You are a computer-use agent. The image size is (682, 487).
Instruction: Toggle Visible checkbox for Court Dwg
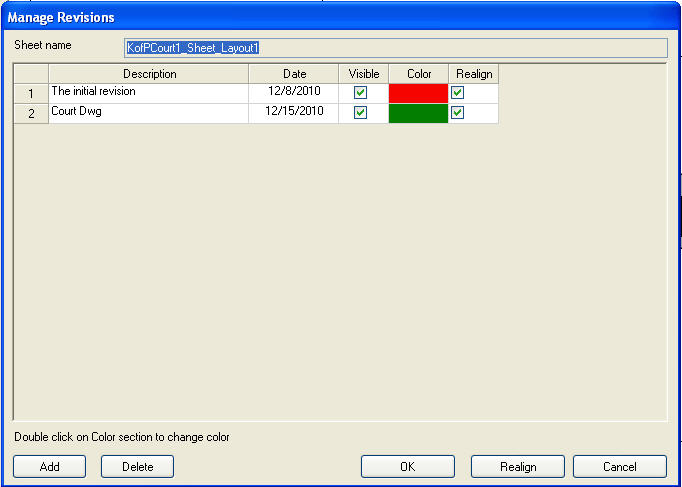(x=361, y=113)
